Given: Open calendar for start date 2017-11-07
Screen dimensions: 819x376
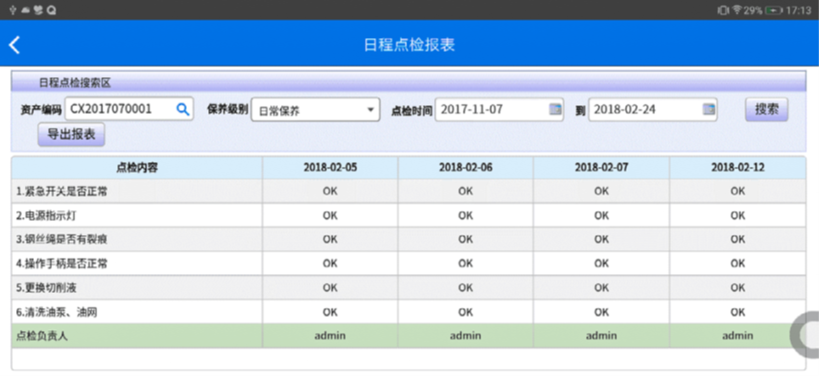Looking at the screenshot, I should 555,109.
